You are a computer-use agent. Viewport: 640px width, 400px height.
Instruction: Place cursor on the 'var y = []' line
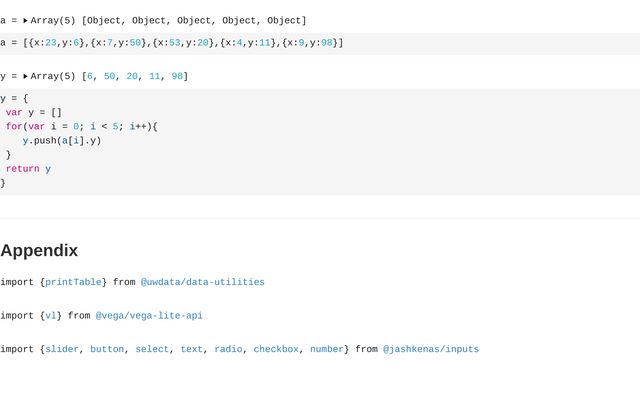[34, 113]
